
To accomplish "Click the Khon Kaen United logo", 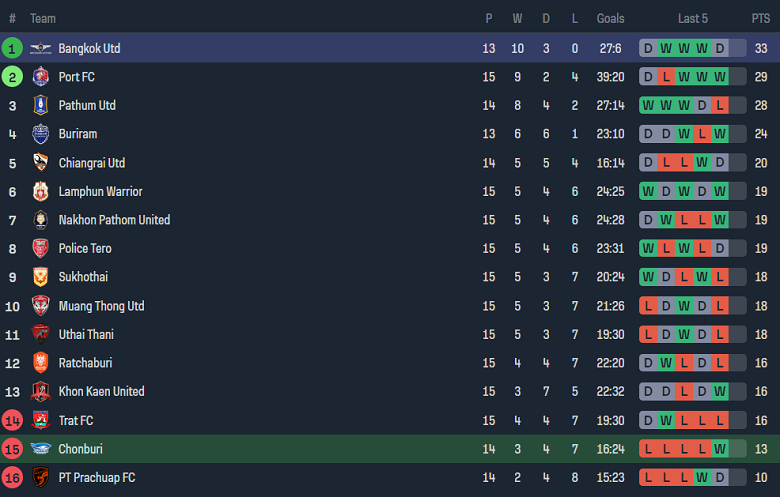I will 40,391.
